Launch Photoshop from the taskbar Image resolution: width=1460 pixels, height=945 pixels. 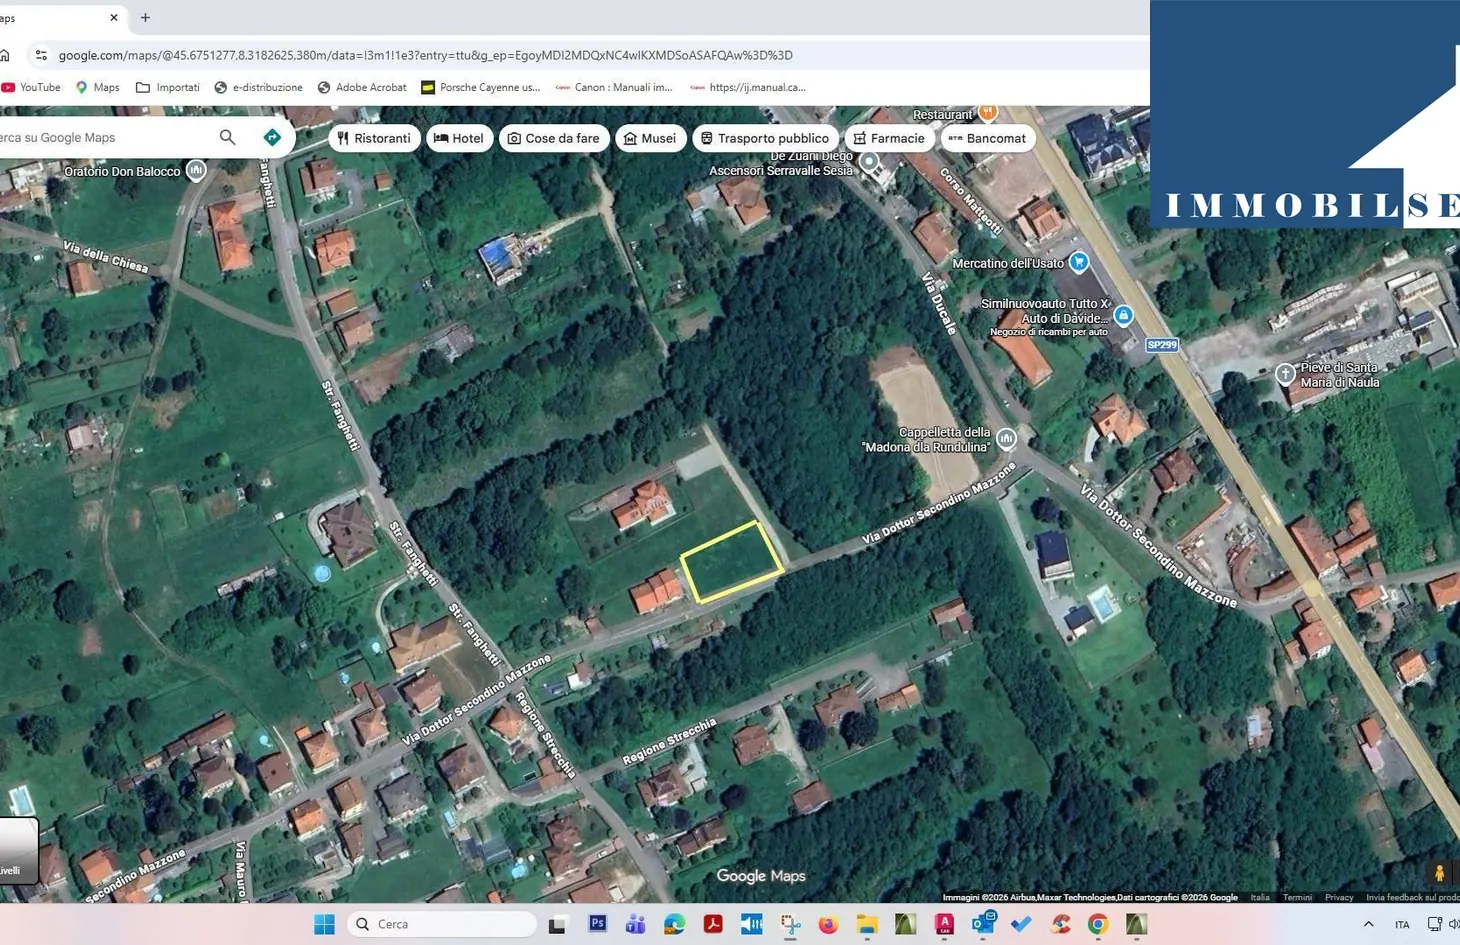pos(598,924)
